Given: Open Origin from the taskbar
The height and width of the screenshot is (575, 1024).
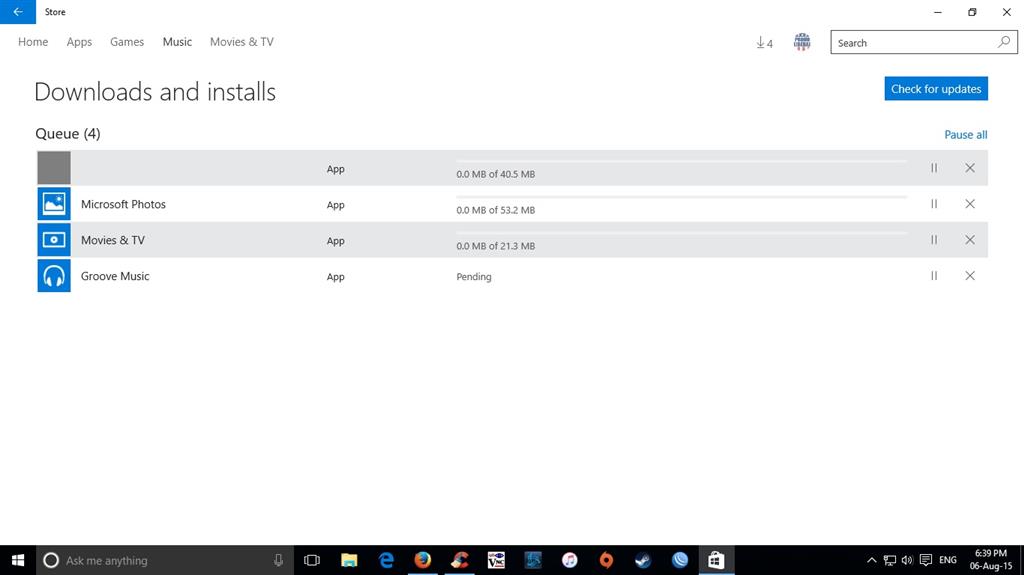Looking at the screenshot, I should [x=606, y=560].
